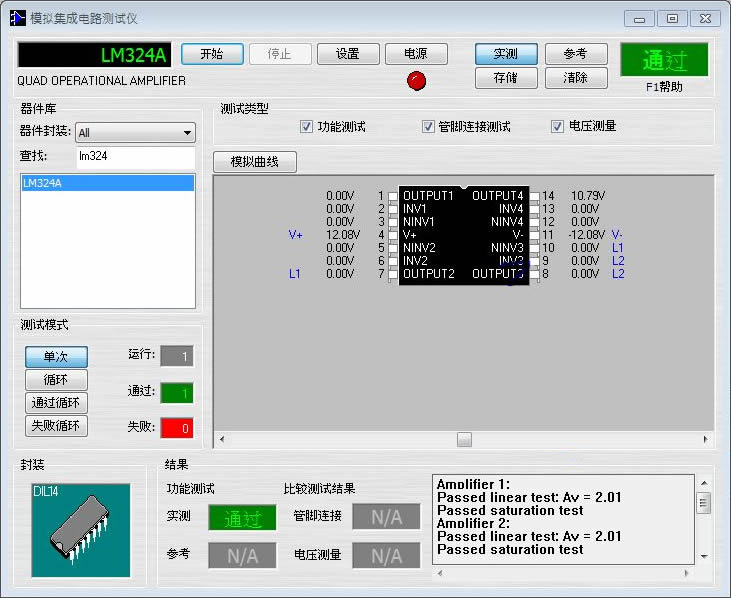This screenshot has width=731, height=598.
Task: Click the 管脚连接 N/A indicator
Action: pyautogui.click(x=386, y=517)
